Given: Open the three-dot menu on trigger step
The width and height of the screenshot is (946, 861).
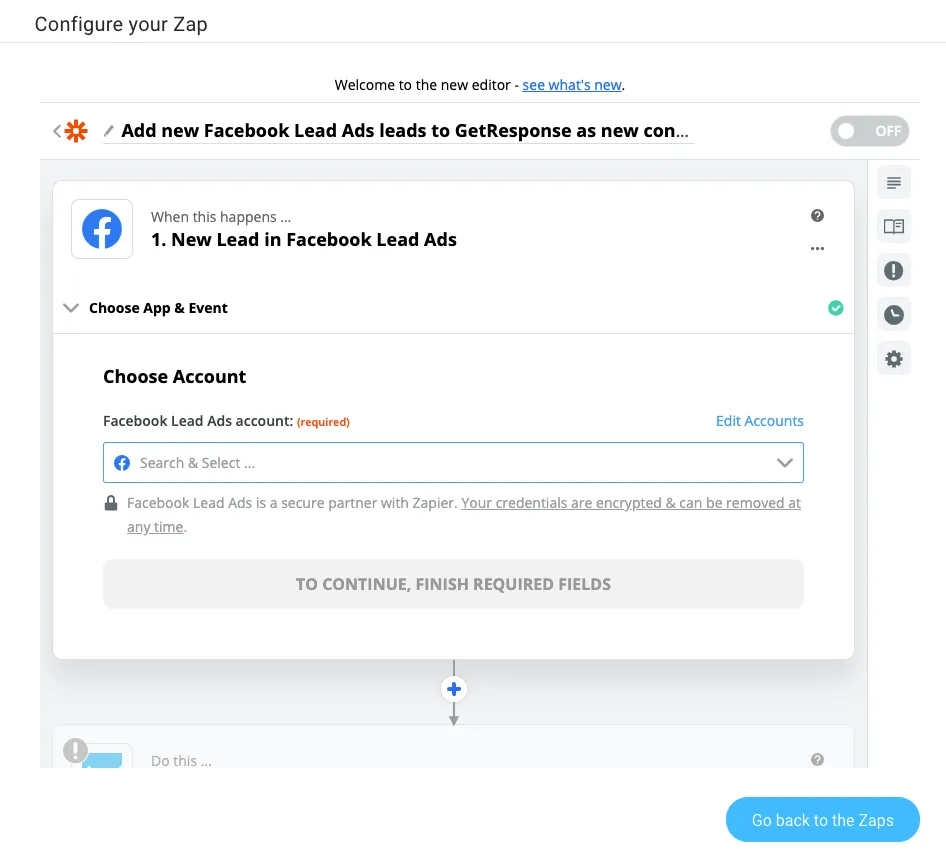Looking at the screenshot, I should pos(817,248).
